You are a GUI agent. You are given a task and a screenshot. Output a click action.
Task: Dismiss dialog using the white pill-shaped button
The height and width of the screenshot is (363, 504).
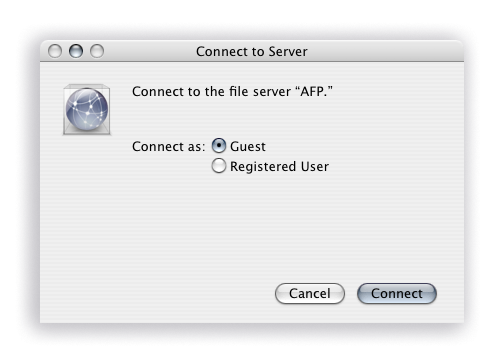(310, 293)
